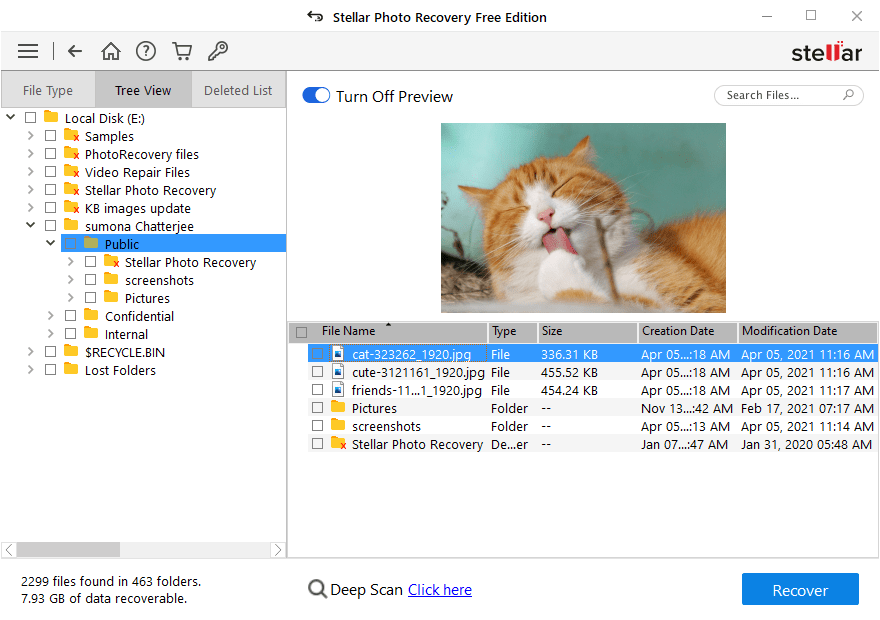Open the hamburger menu
This screenshot has height=620, width=880.
coord(27,51)
